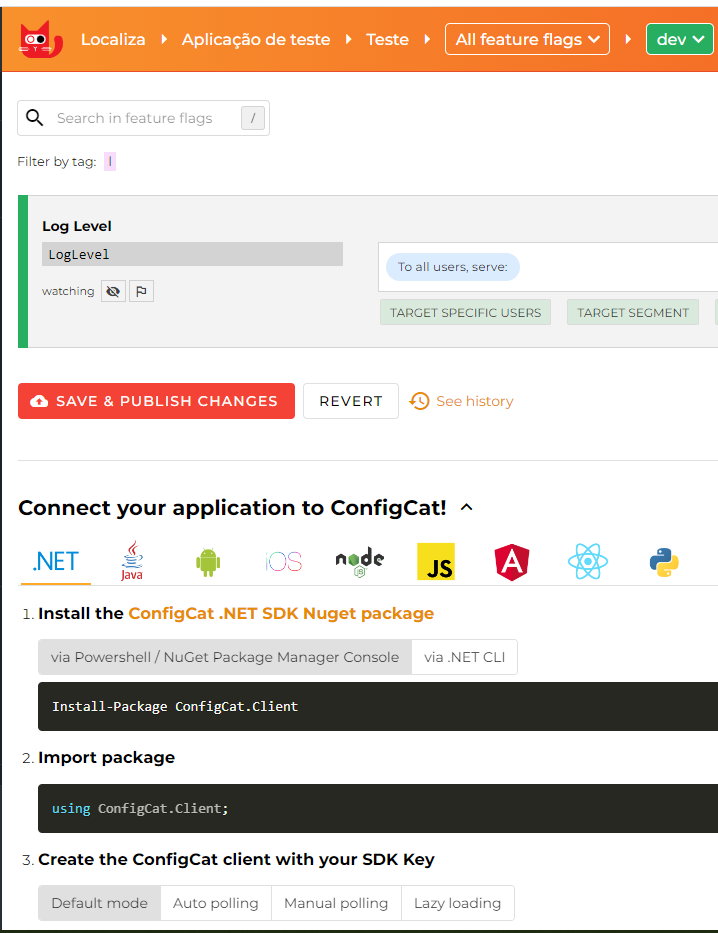Open the dev environment dropdown
The image size is (718, 933).
click(x=680, y=39)
